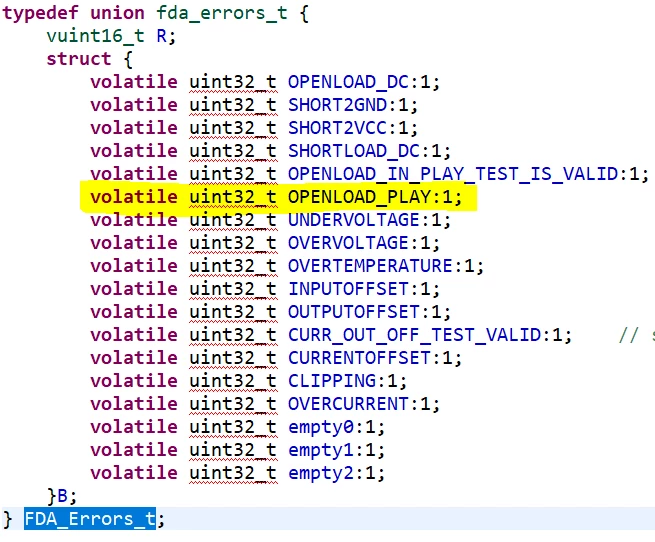The width and height of the screenshot is (655, 542).
Task: Click the empty2 bitfield
Action: pos(321,473)
